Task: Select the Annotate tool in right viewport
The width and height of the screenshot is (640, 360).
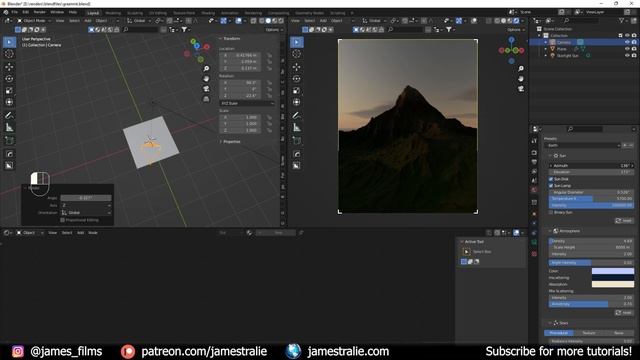Action: click(x=297, y=116)
